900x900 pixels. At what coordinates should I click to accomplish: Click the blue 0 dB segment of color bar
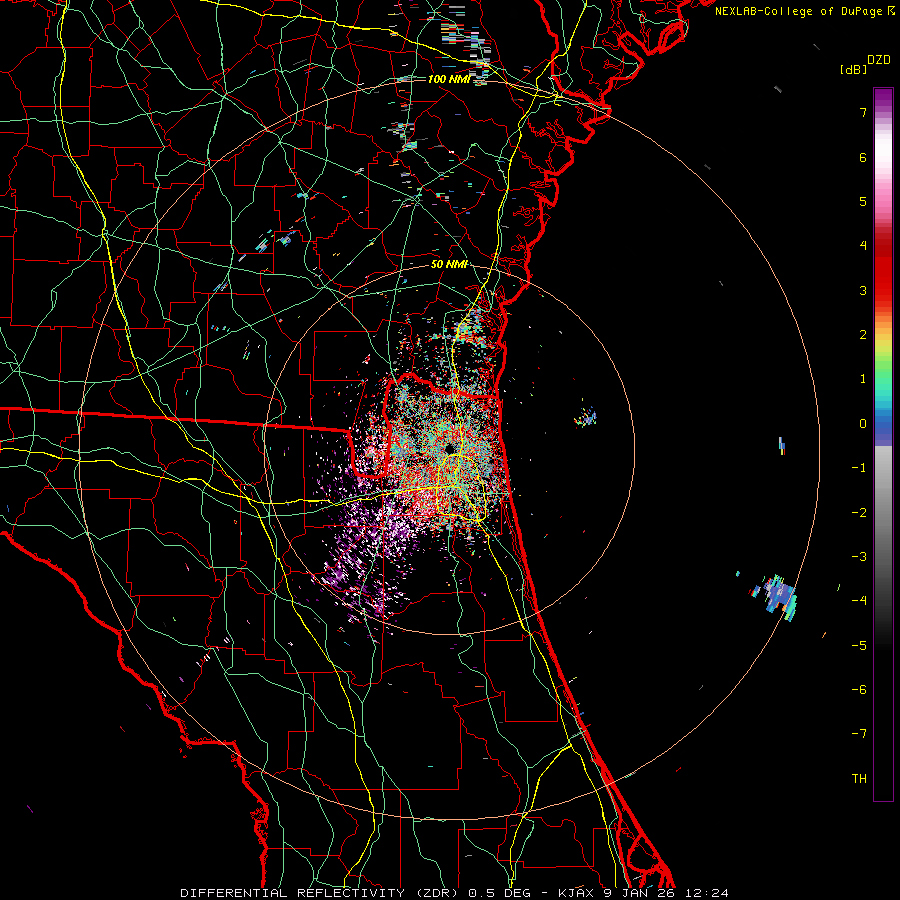pos(883,423)
